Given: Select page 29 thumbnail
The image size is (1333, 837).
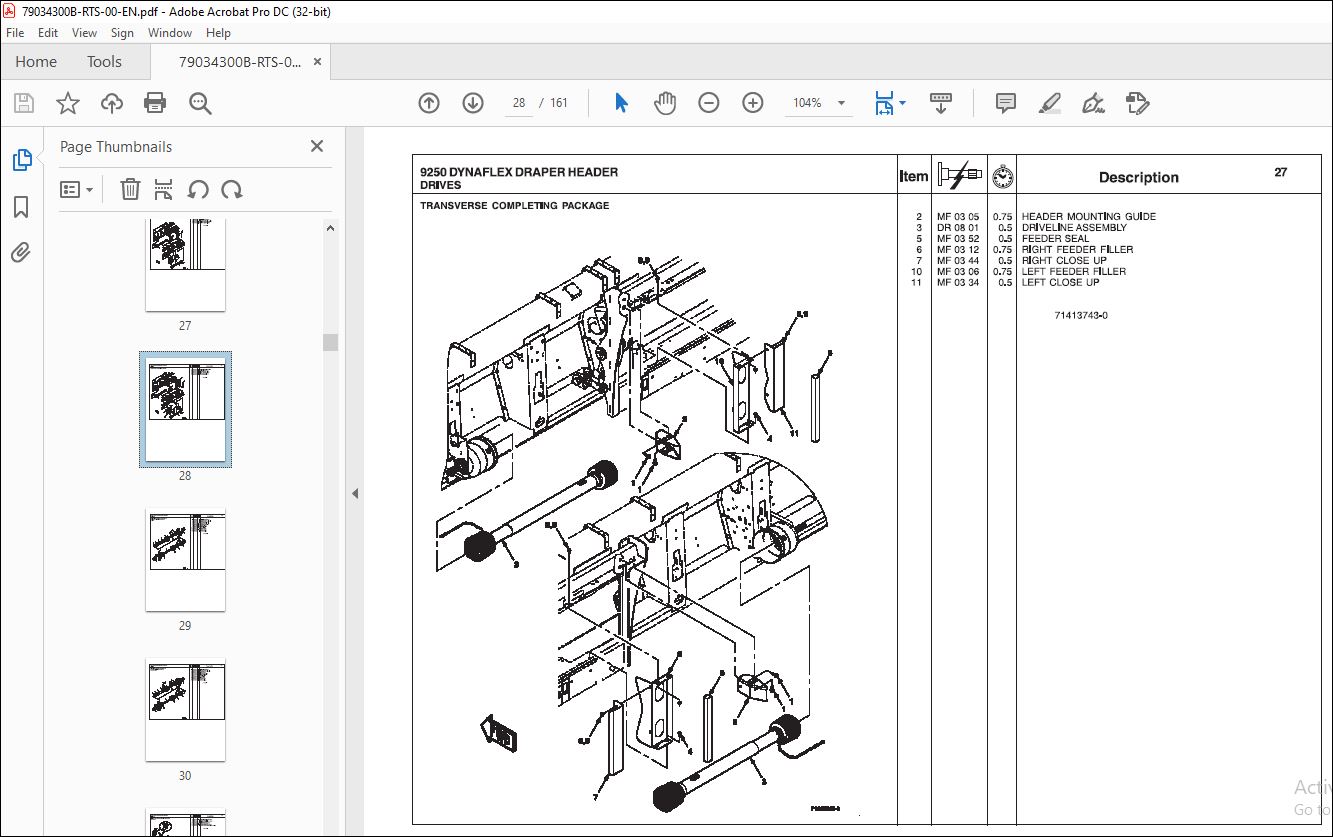Looking at the screenshot, I should point(185,560).
